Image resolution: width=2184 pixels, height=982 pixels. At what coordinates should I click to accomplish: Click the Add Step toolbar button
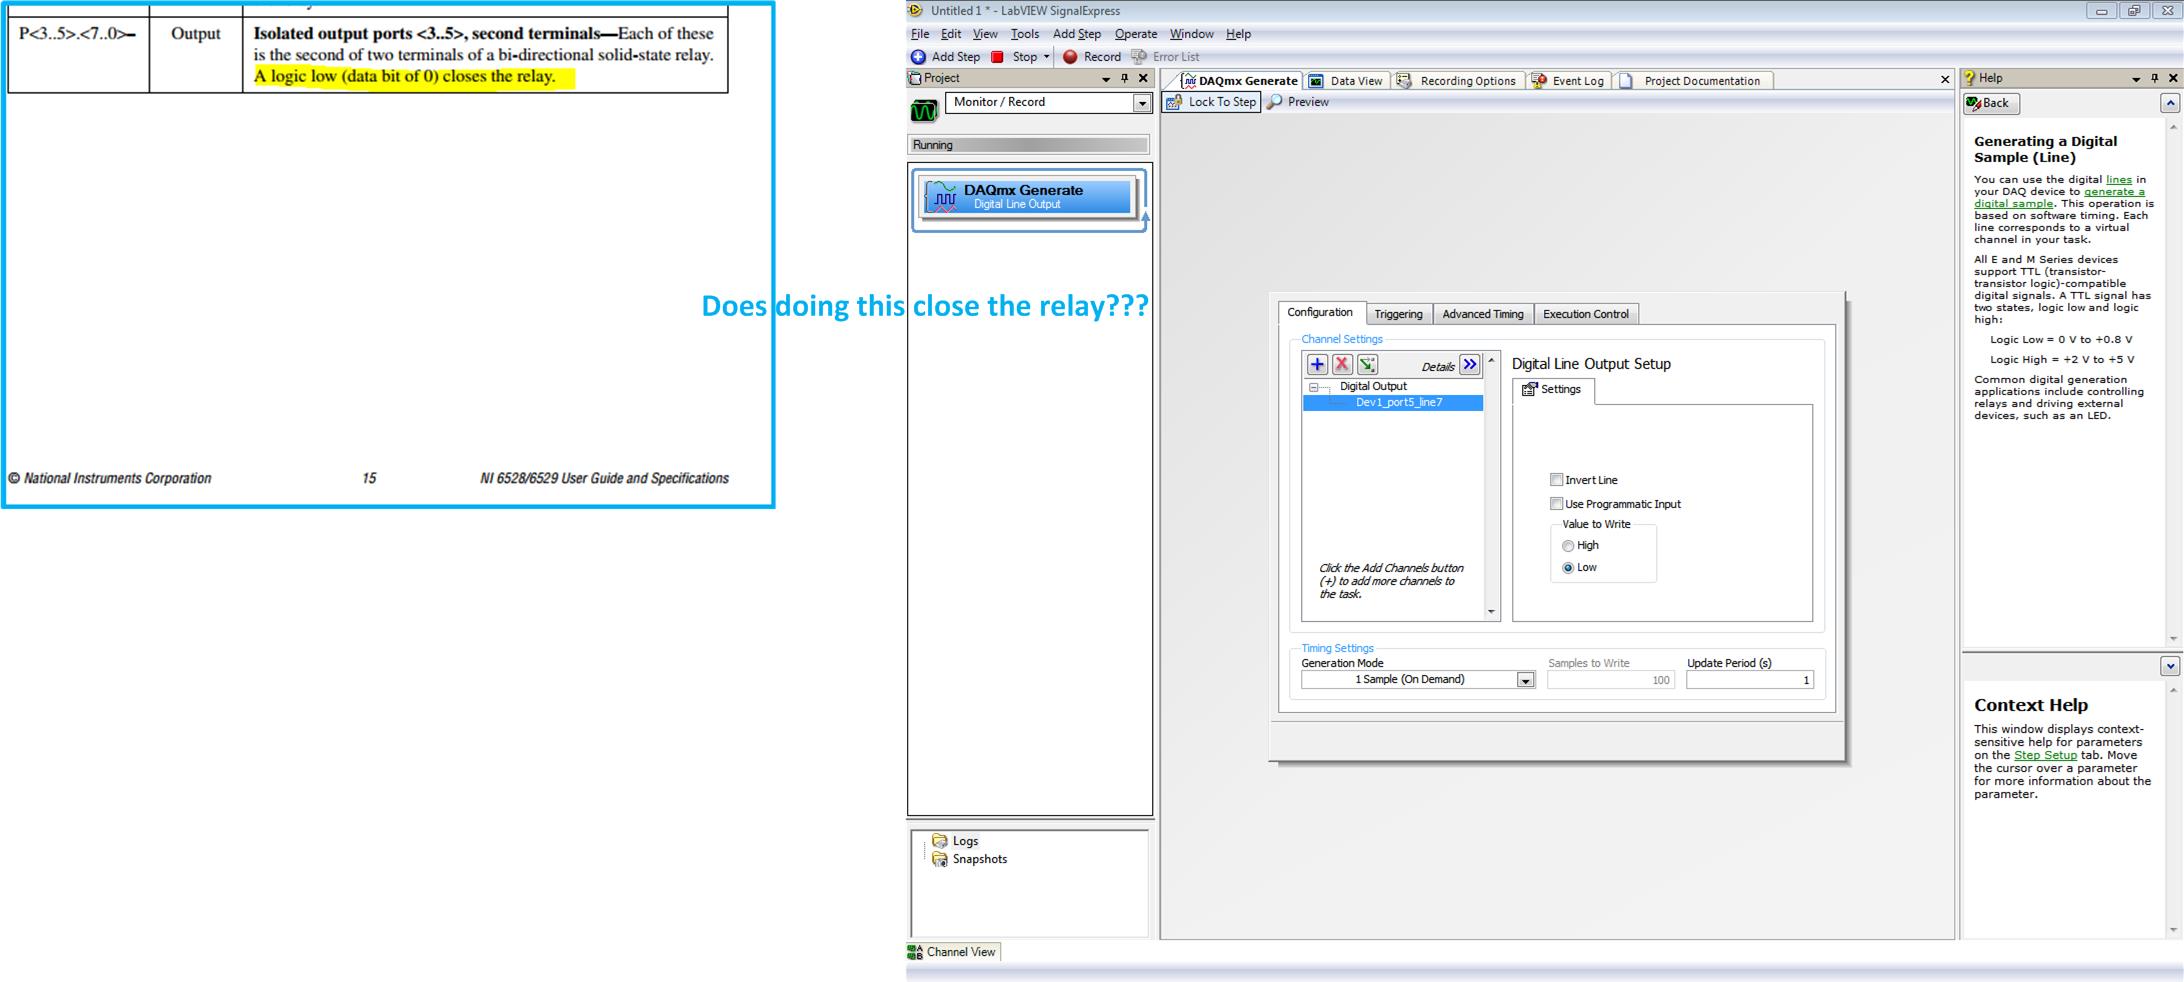point(945,57)
